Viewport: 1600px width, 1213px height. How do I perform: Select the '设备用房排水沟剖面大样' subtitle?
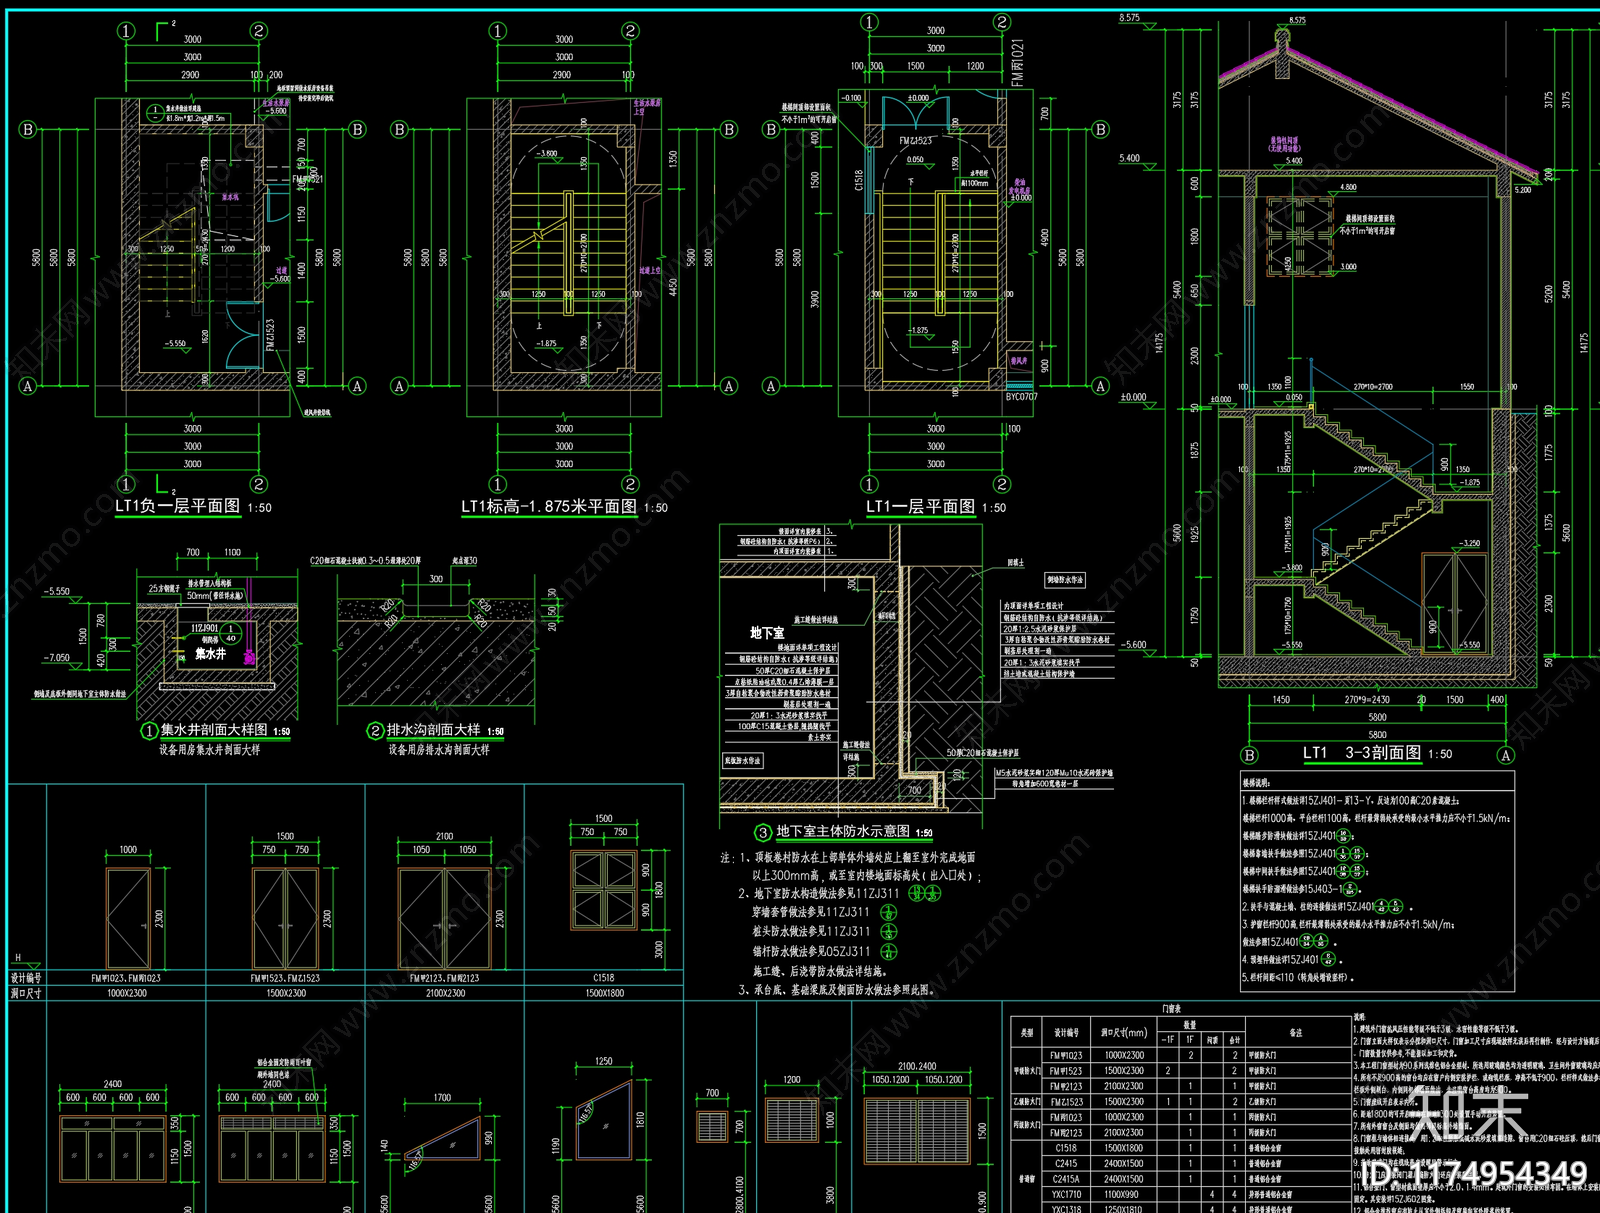coord(439,750)
